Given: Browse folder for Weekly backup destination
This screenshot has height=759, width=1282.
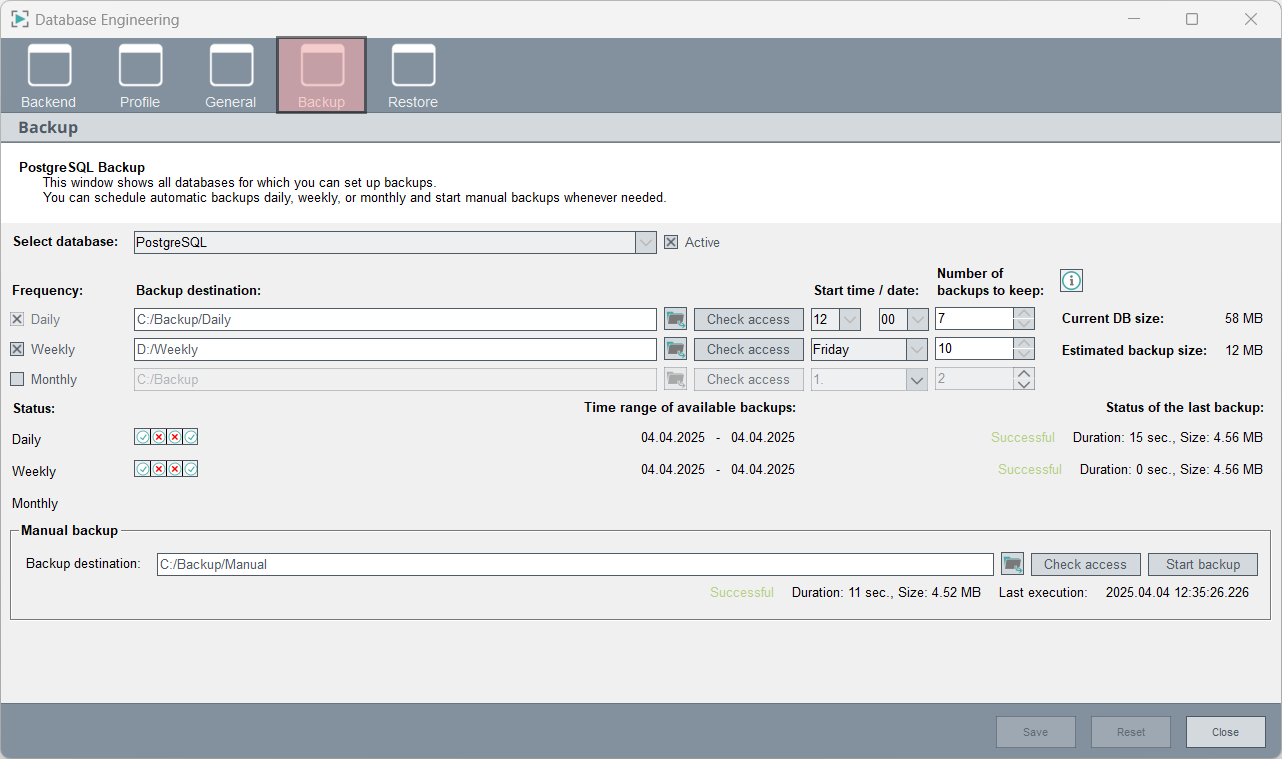Looking at the screenshot, I should pos(676,350).
